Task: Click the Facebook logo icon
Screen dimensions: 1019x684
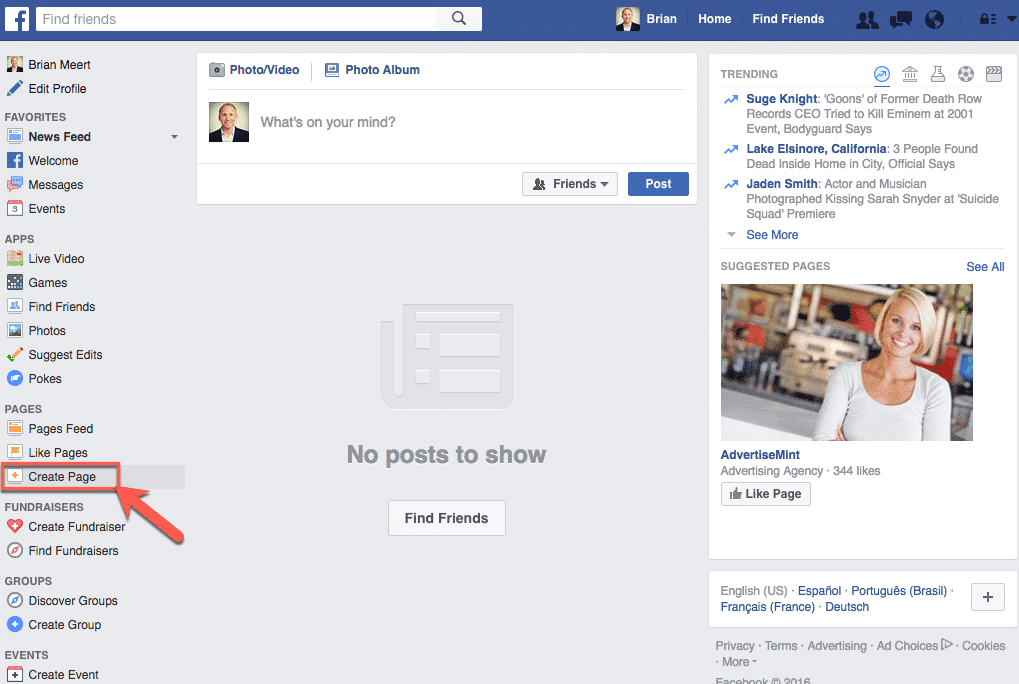Action: coord(17,18)
